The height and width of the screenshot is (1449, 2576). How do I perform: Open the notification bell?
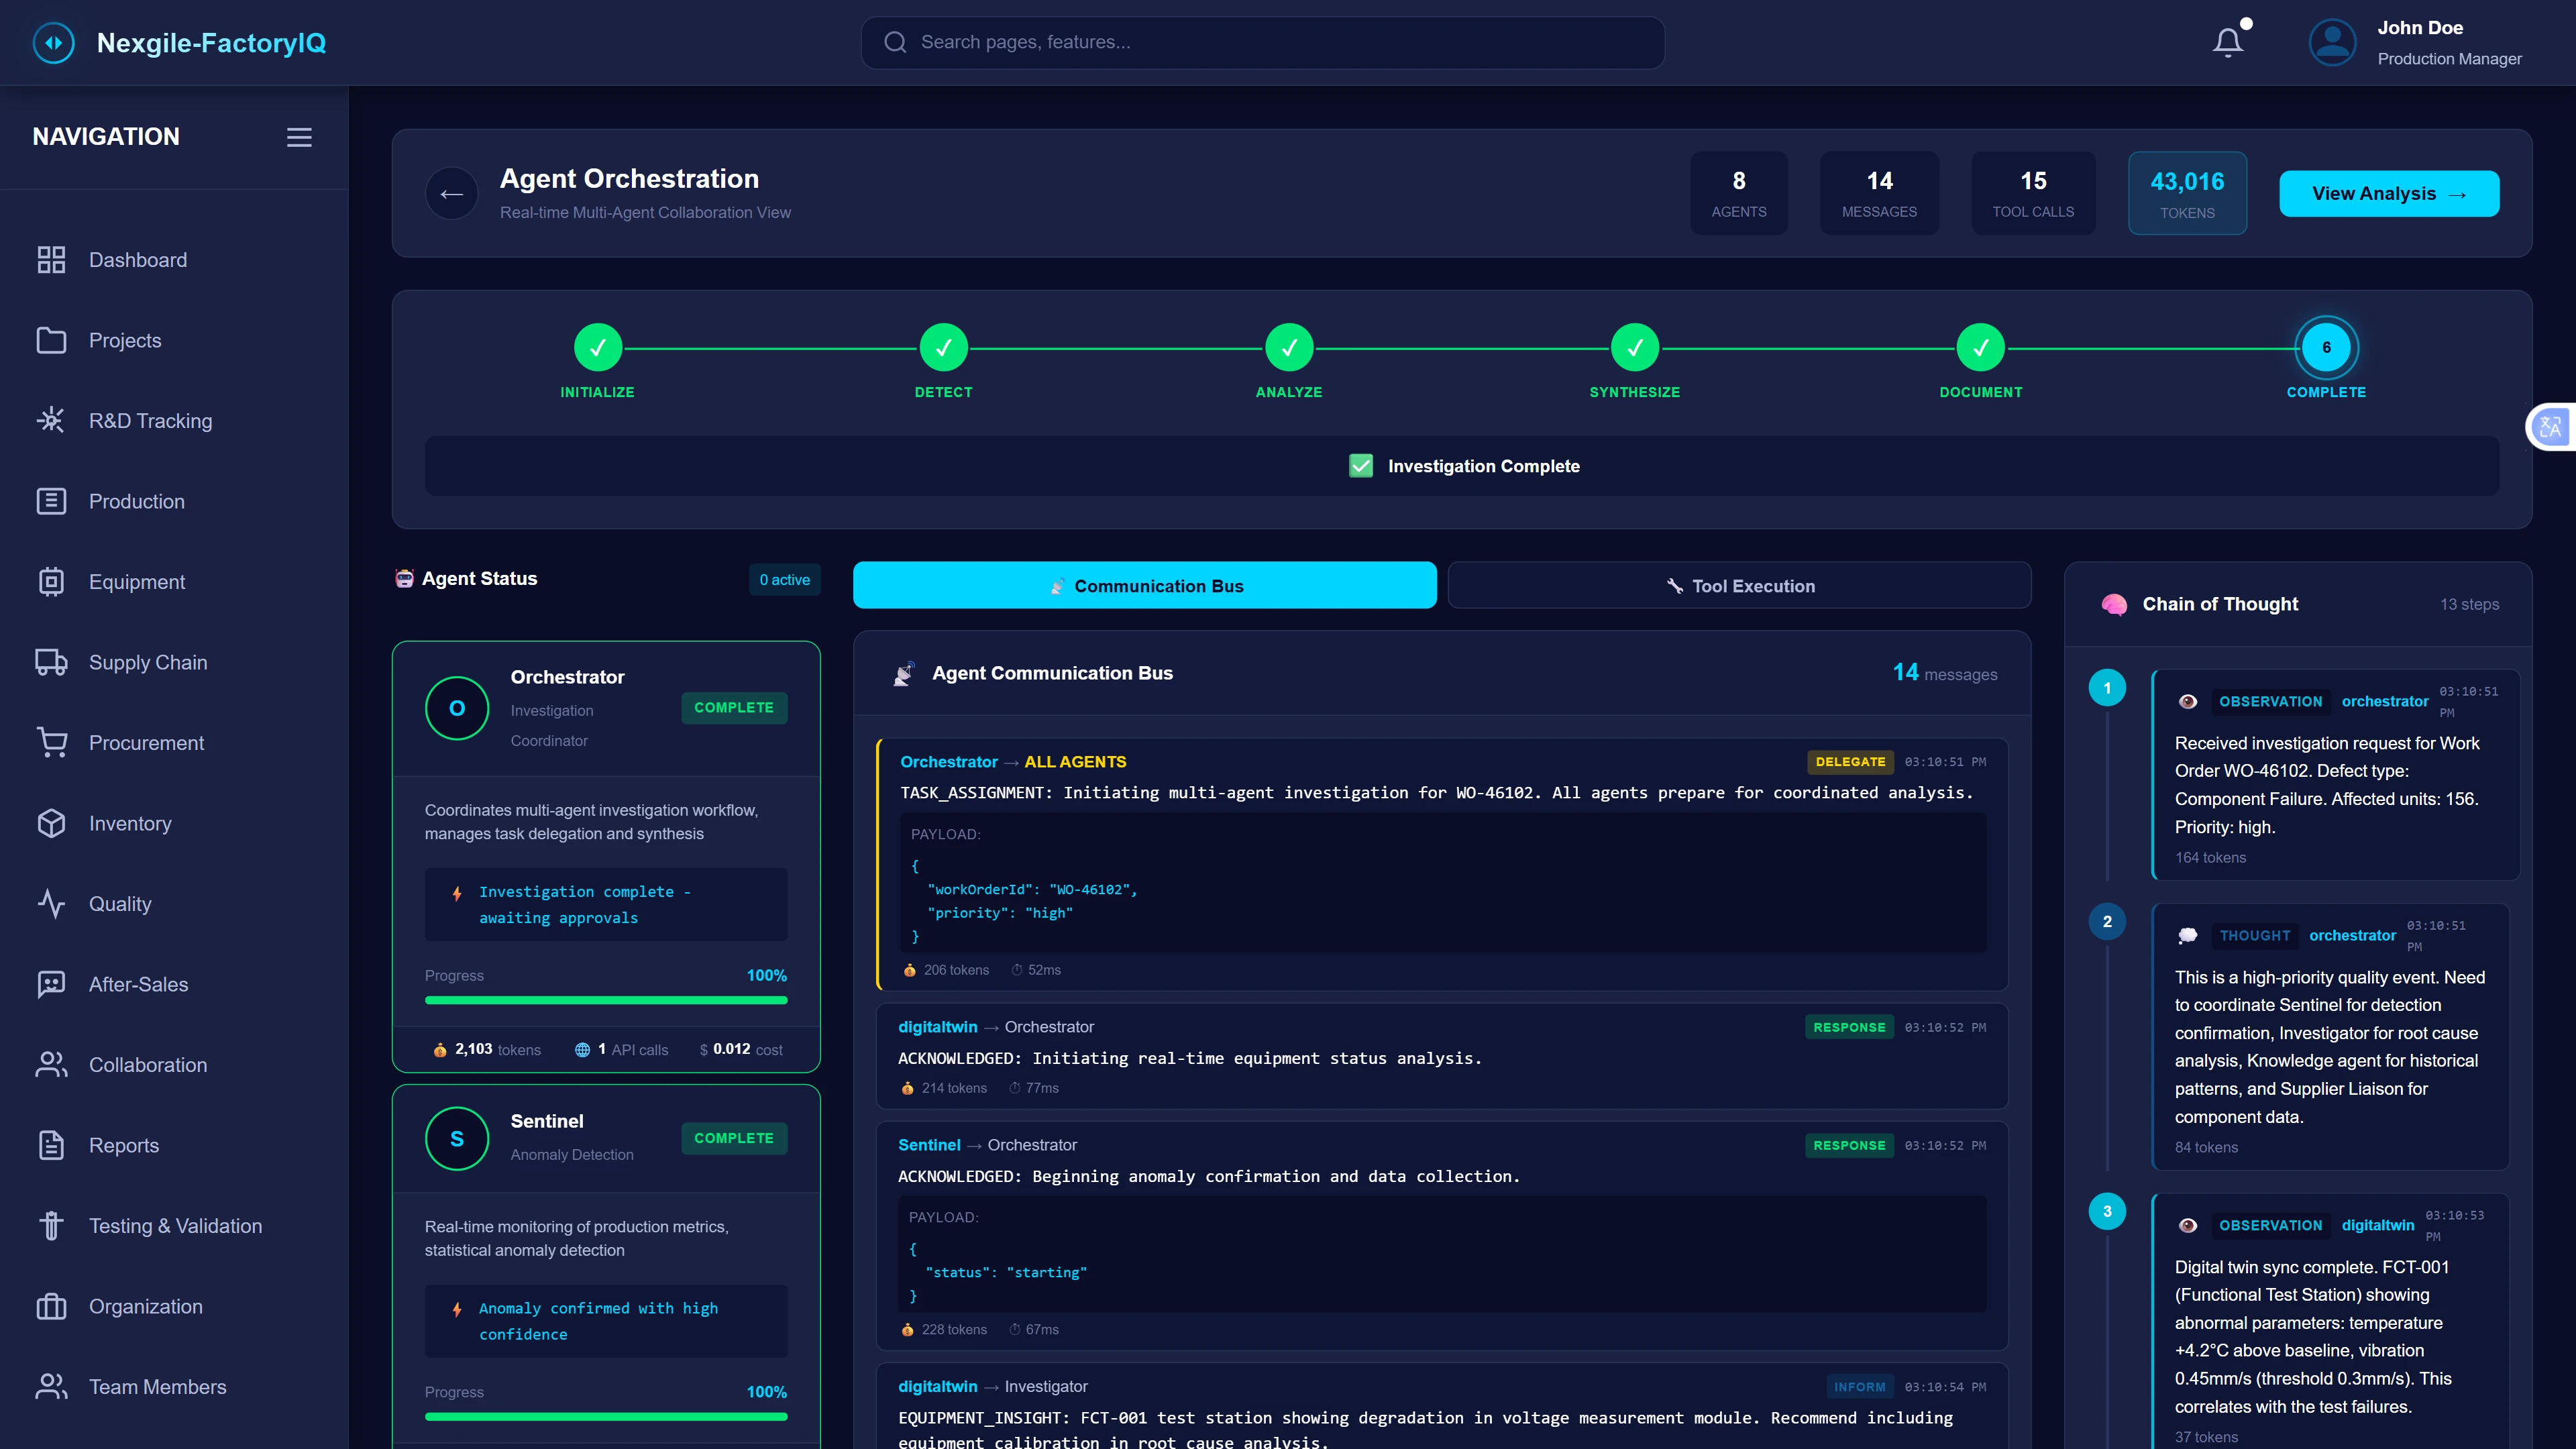(2228, 41)
